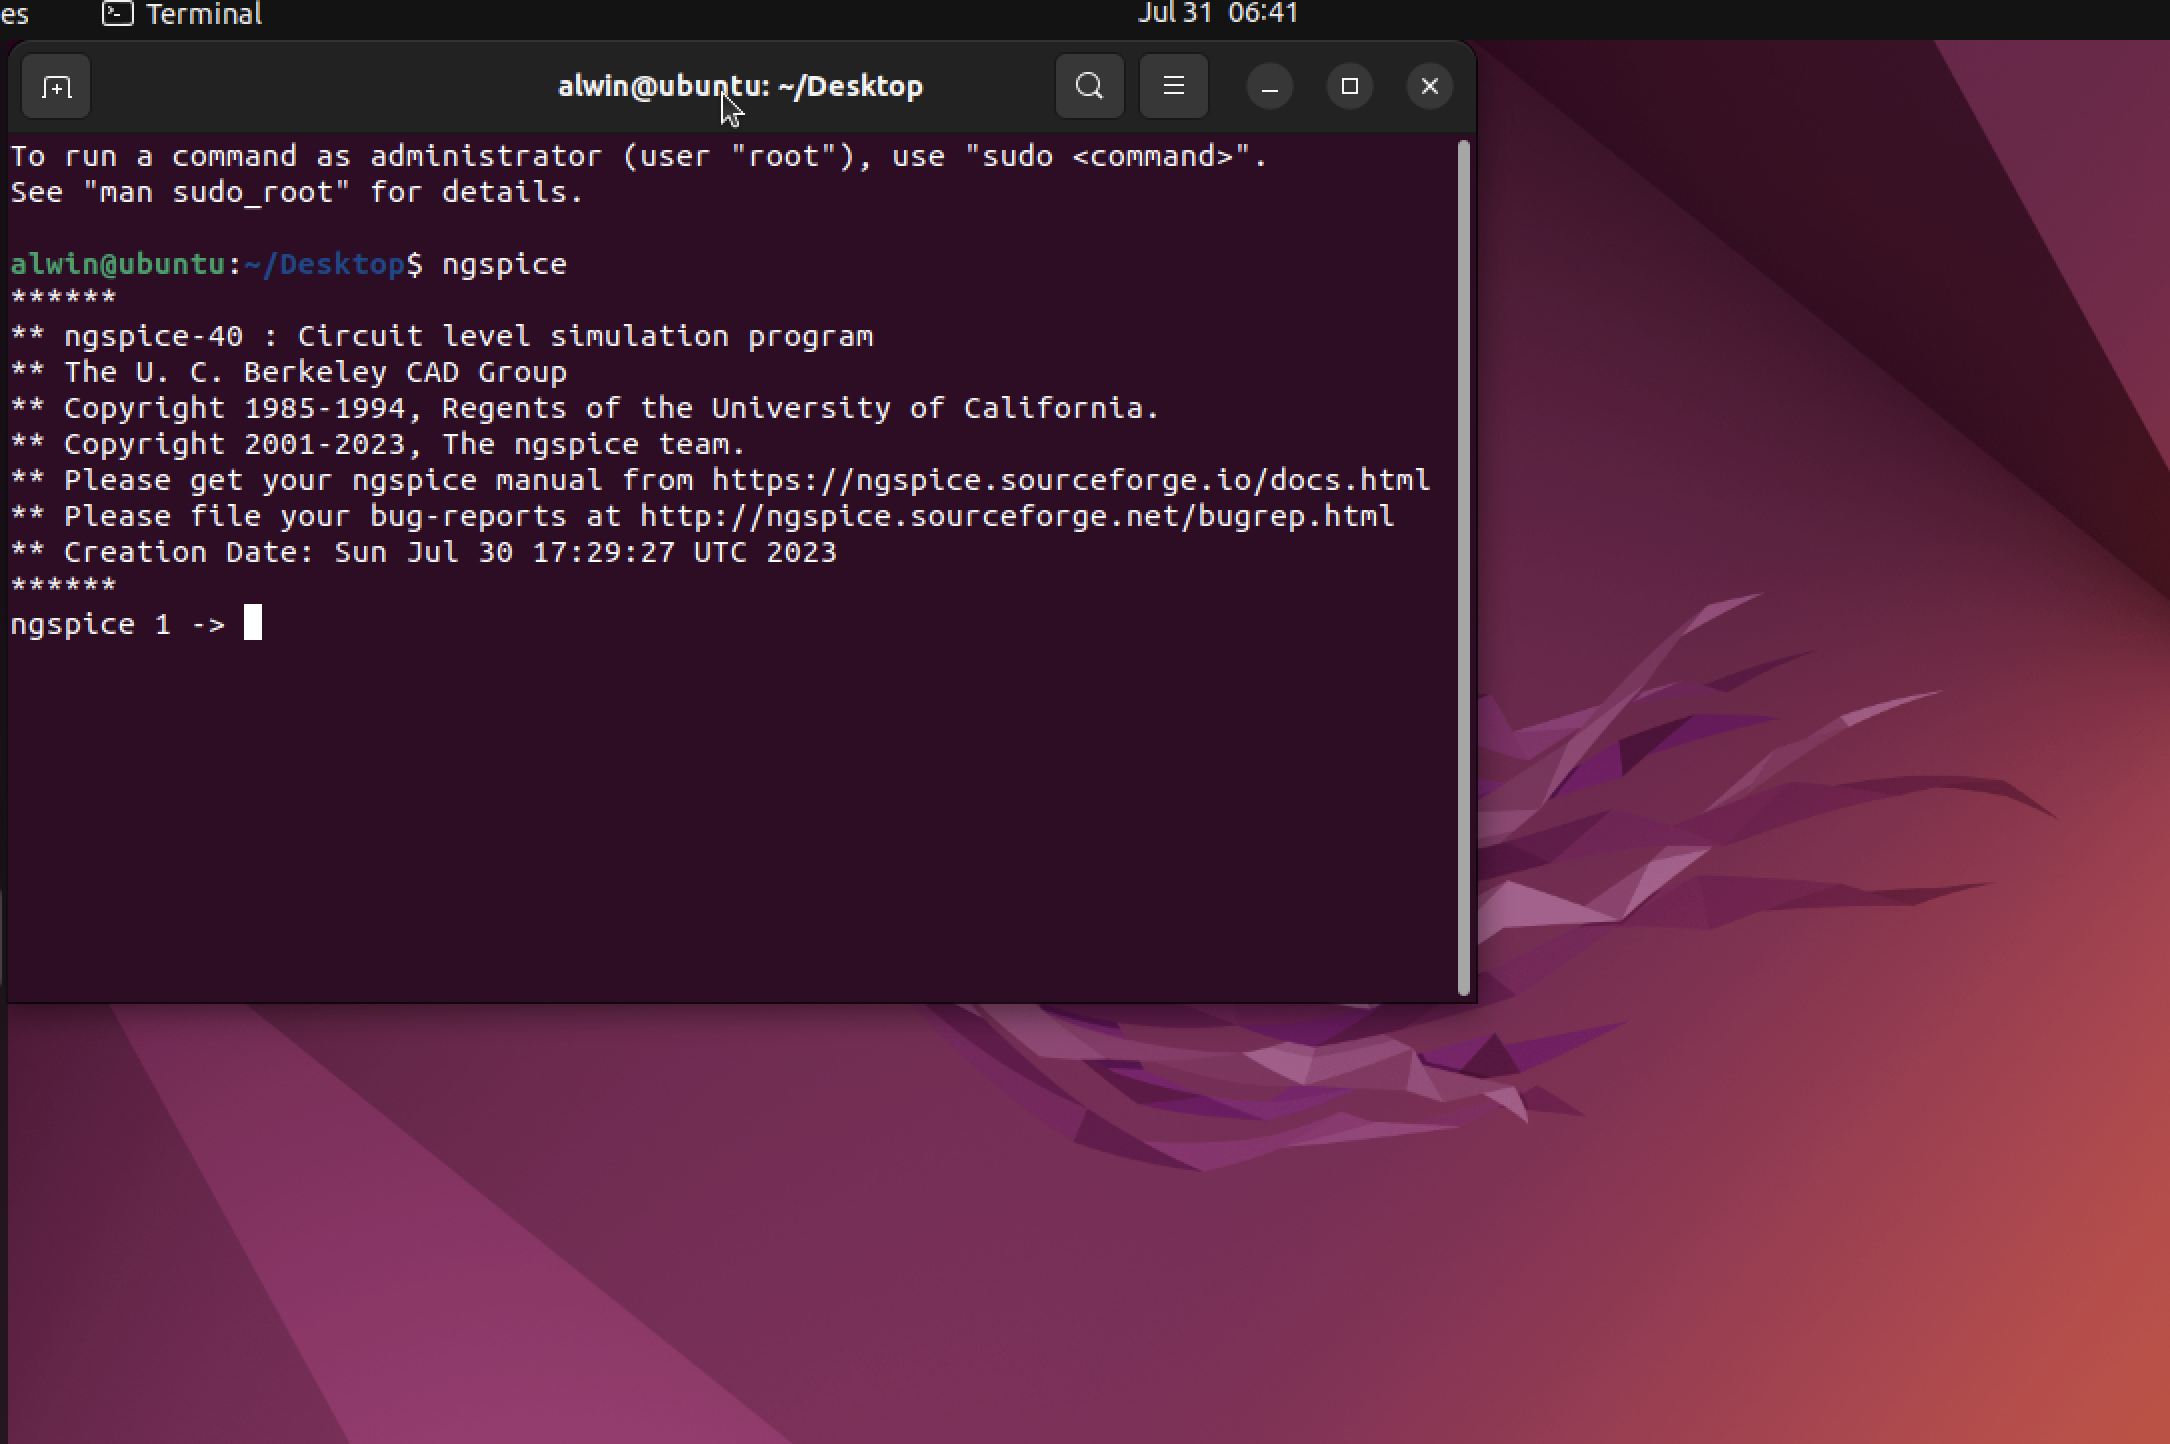Viewport: 2170px width, 1444px height.
Task: Click the blinking terminal cursor block
Action: pos(255,623)
